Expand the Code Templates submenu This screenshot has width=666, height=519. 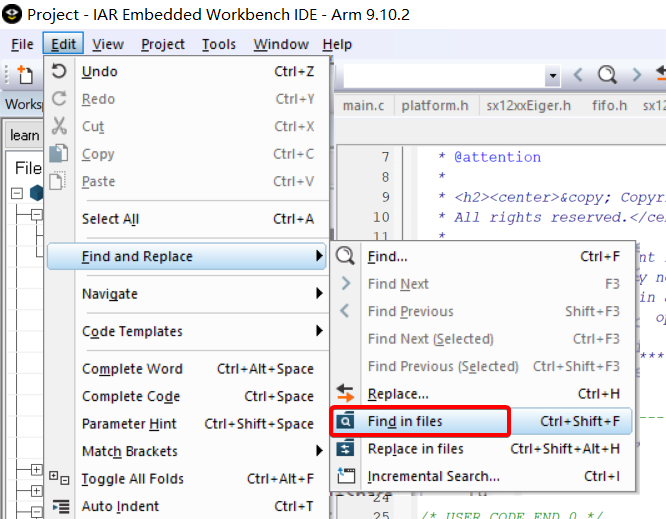pos(319,331)
